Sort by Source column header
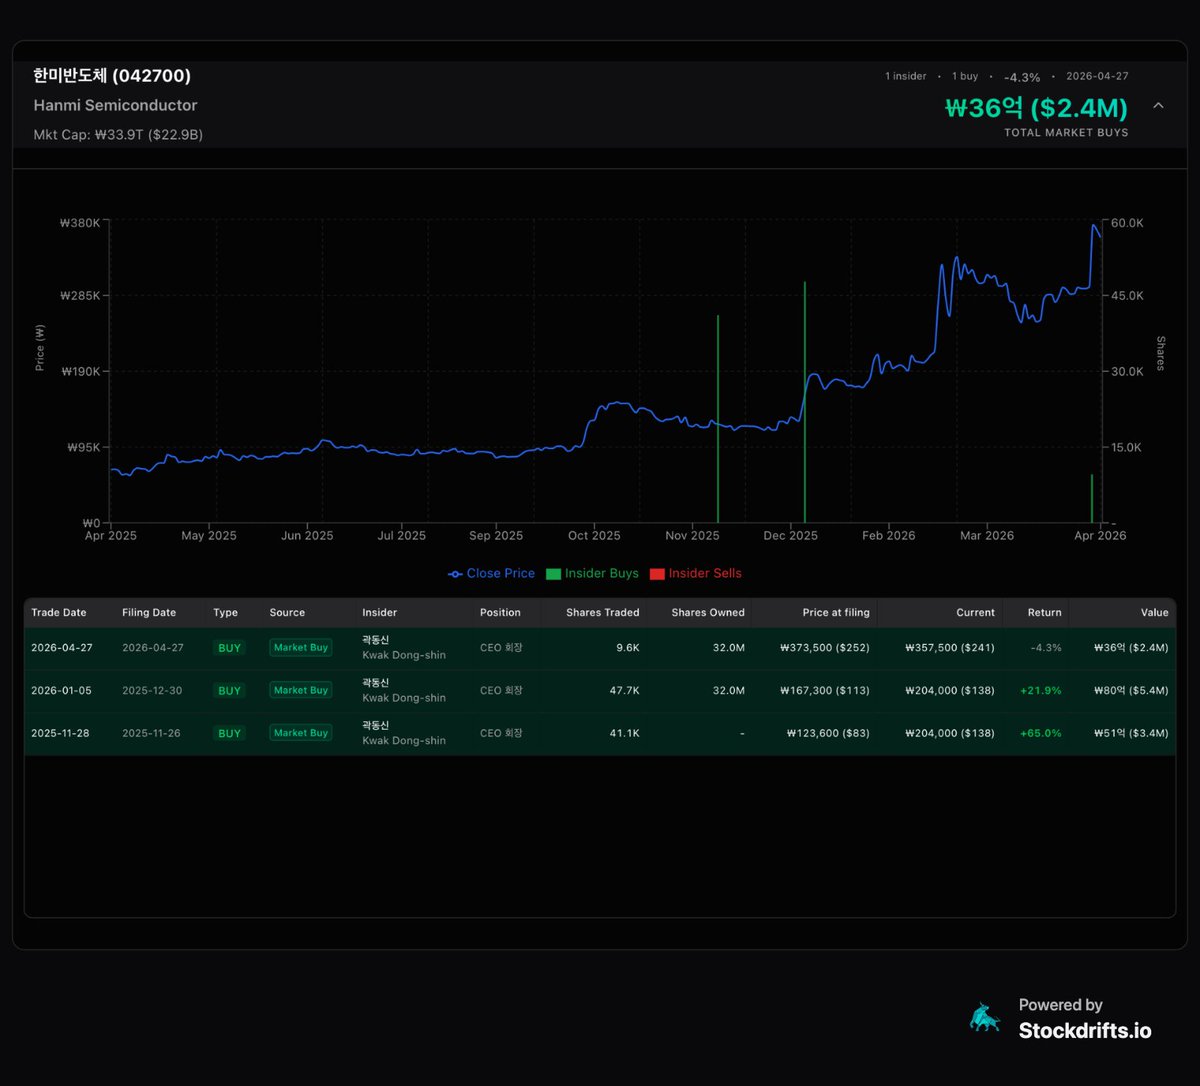The width and height of the screenshot is (1200, 1086). (287, 612)
